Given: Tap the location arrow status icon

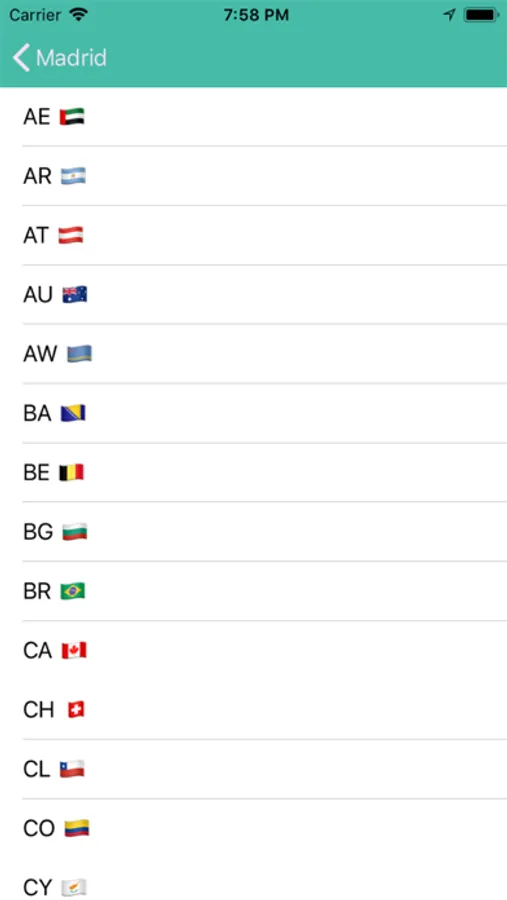Looking at the screenshot, I should pos(450,15).
